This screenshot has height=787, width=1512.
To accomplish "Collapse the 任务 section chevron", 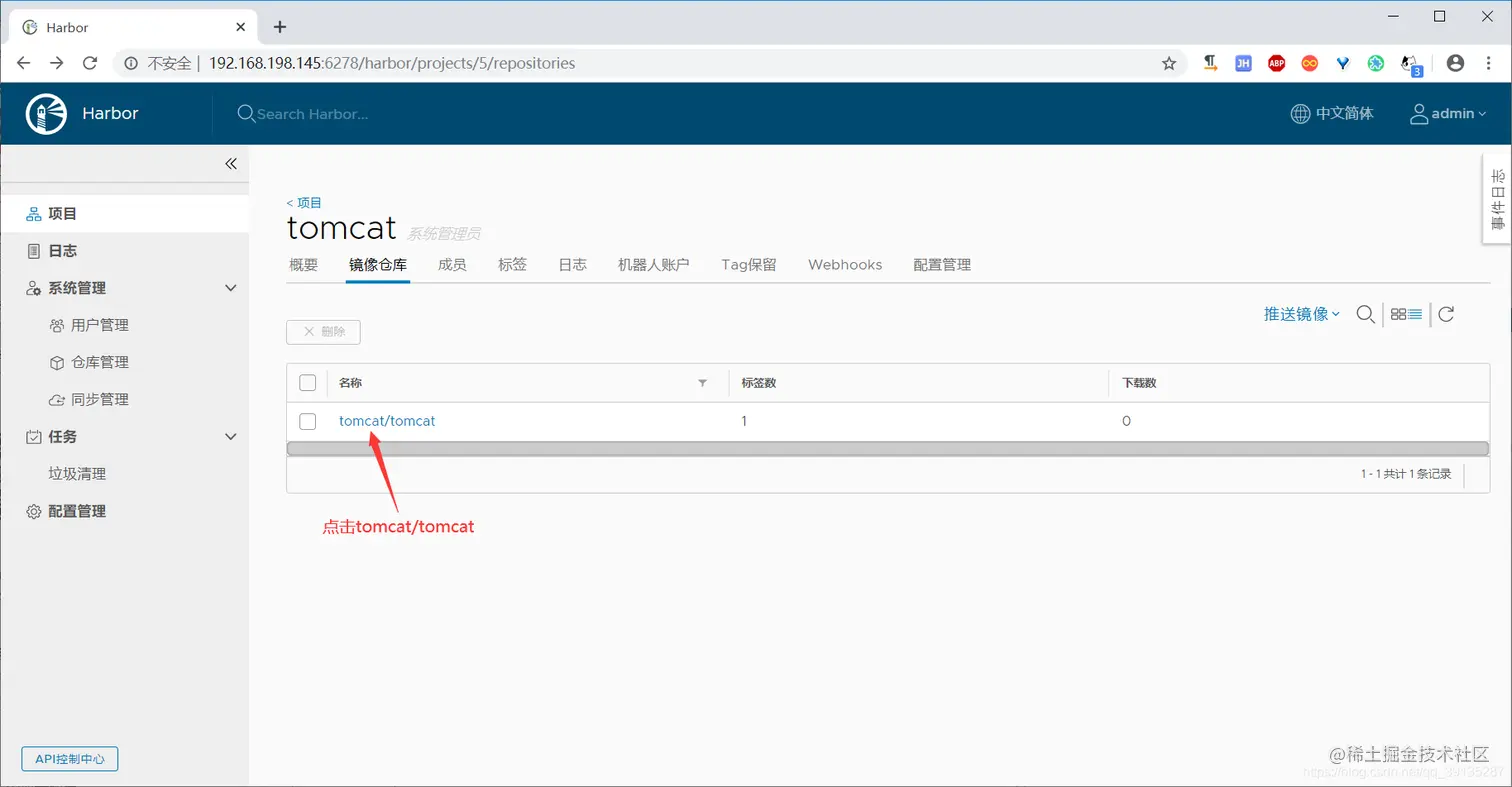I will coord(231,437).
